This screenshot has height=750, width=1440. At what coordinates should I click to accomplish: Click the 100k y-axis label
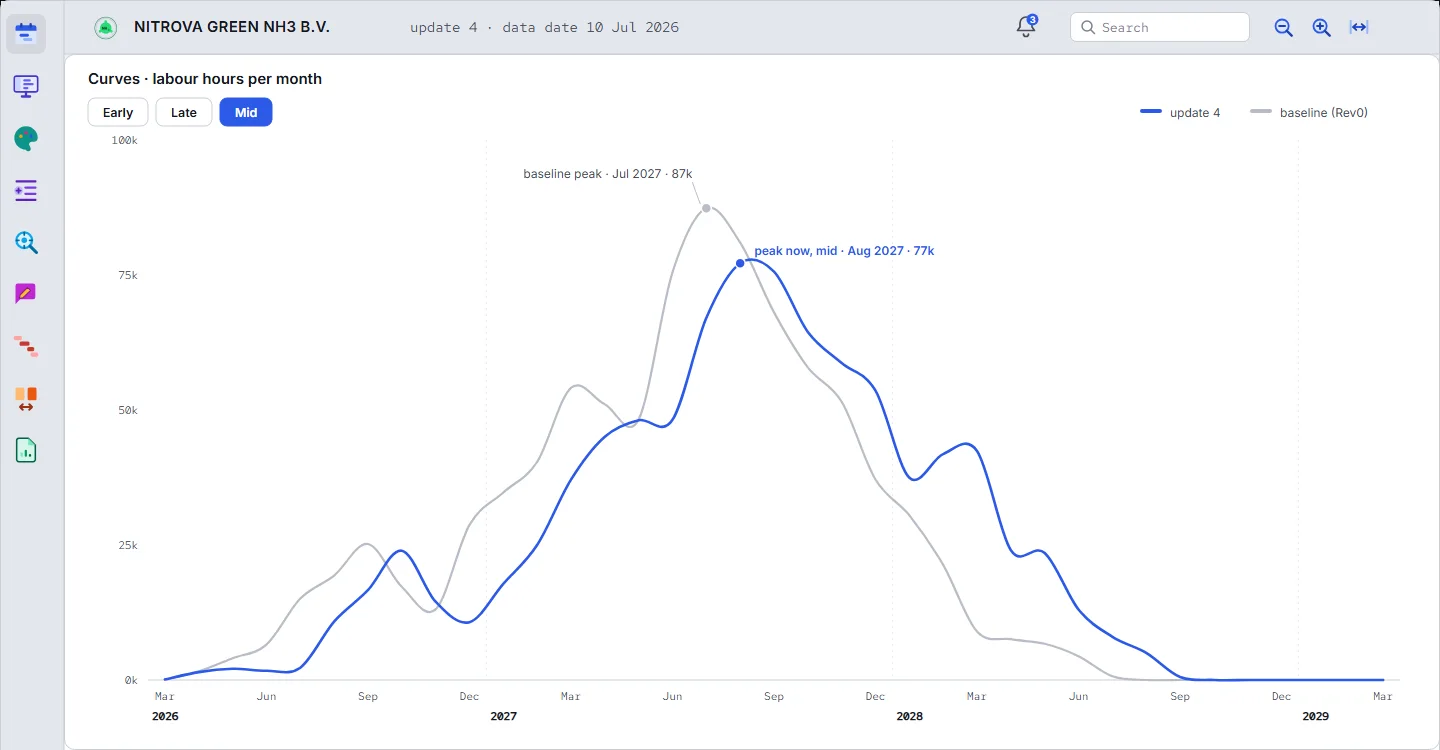click(x=124, y=141)
